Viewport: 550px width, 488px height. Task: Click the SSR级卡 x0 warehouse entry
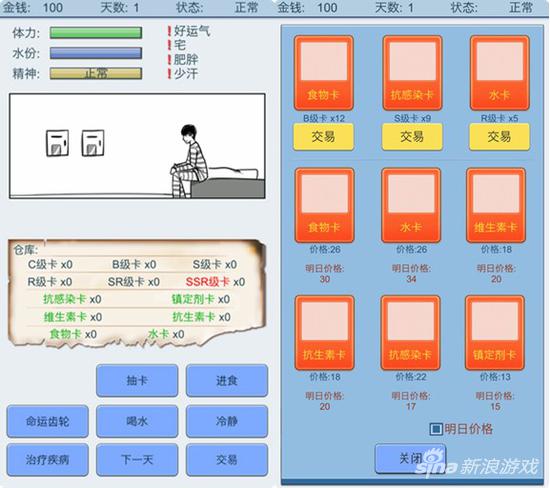(215, 282)
